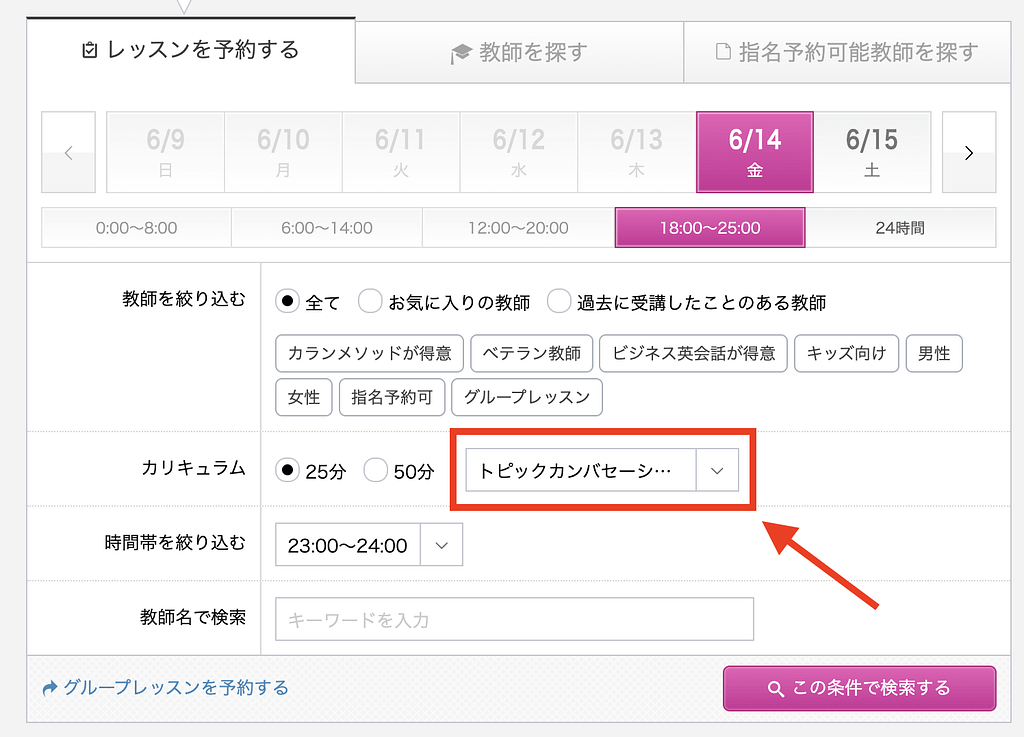Toggle the カランメソッドが得意 filter tag
Screen dimensions: 1024x737
click(x=369, y=353)
